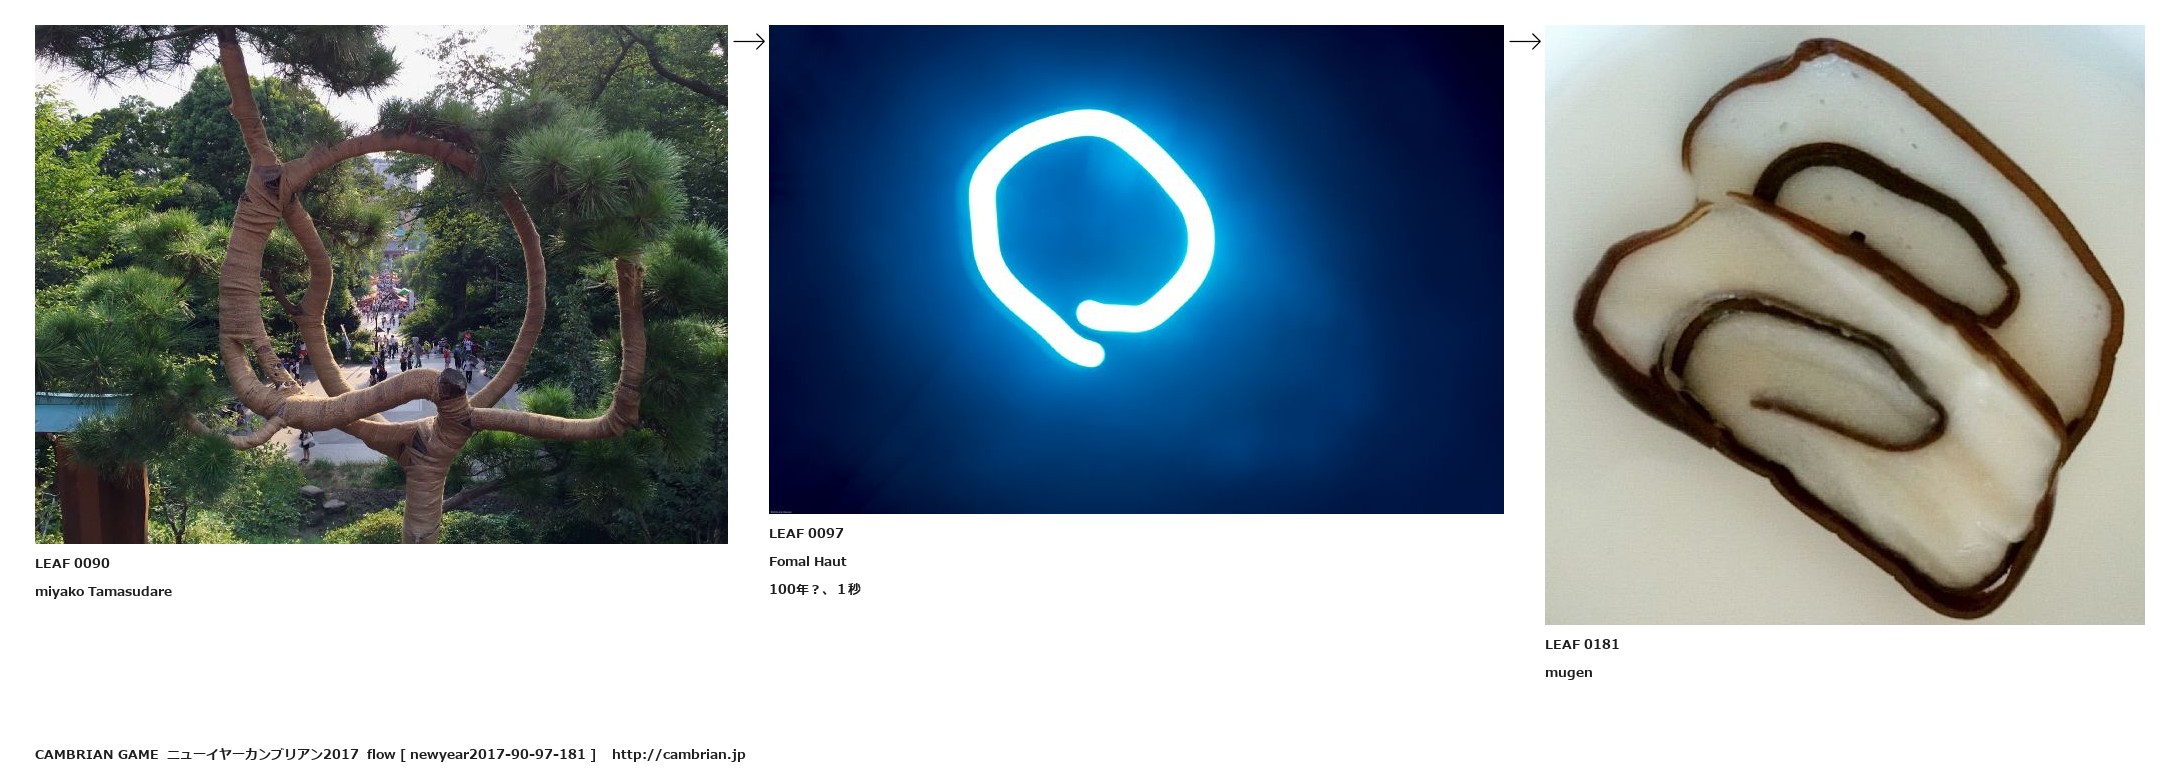Select author name mugen

coord(1568,672)
